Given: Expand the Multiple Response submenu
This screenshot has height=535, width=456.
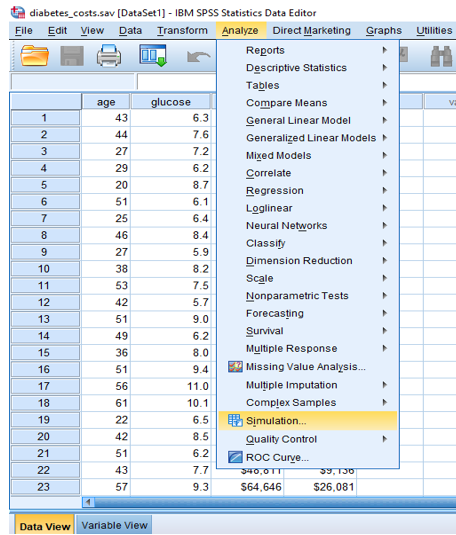Looking at the screenshot, I should [x=308, y=348].
